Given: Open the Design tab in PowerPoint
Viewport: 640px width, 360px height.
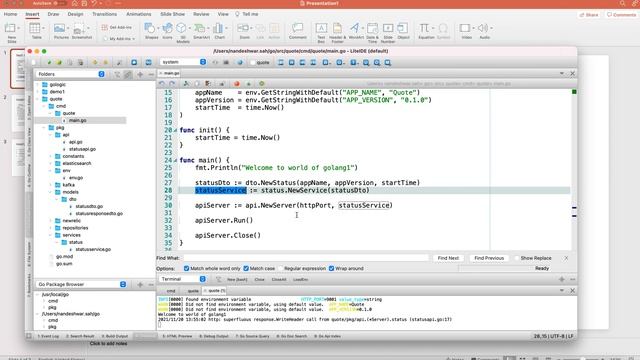Looking at the screenshot, I should [x=76, y=14].
